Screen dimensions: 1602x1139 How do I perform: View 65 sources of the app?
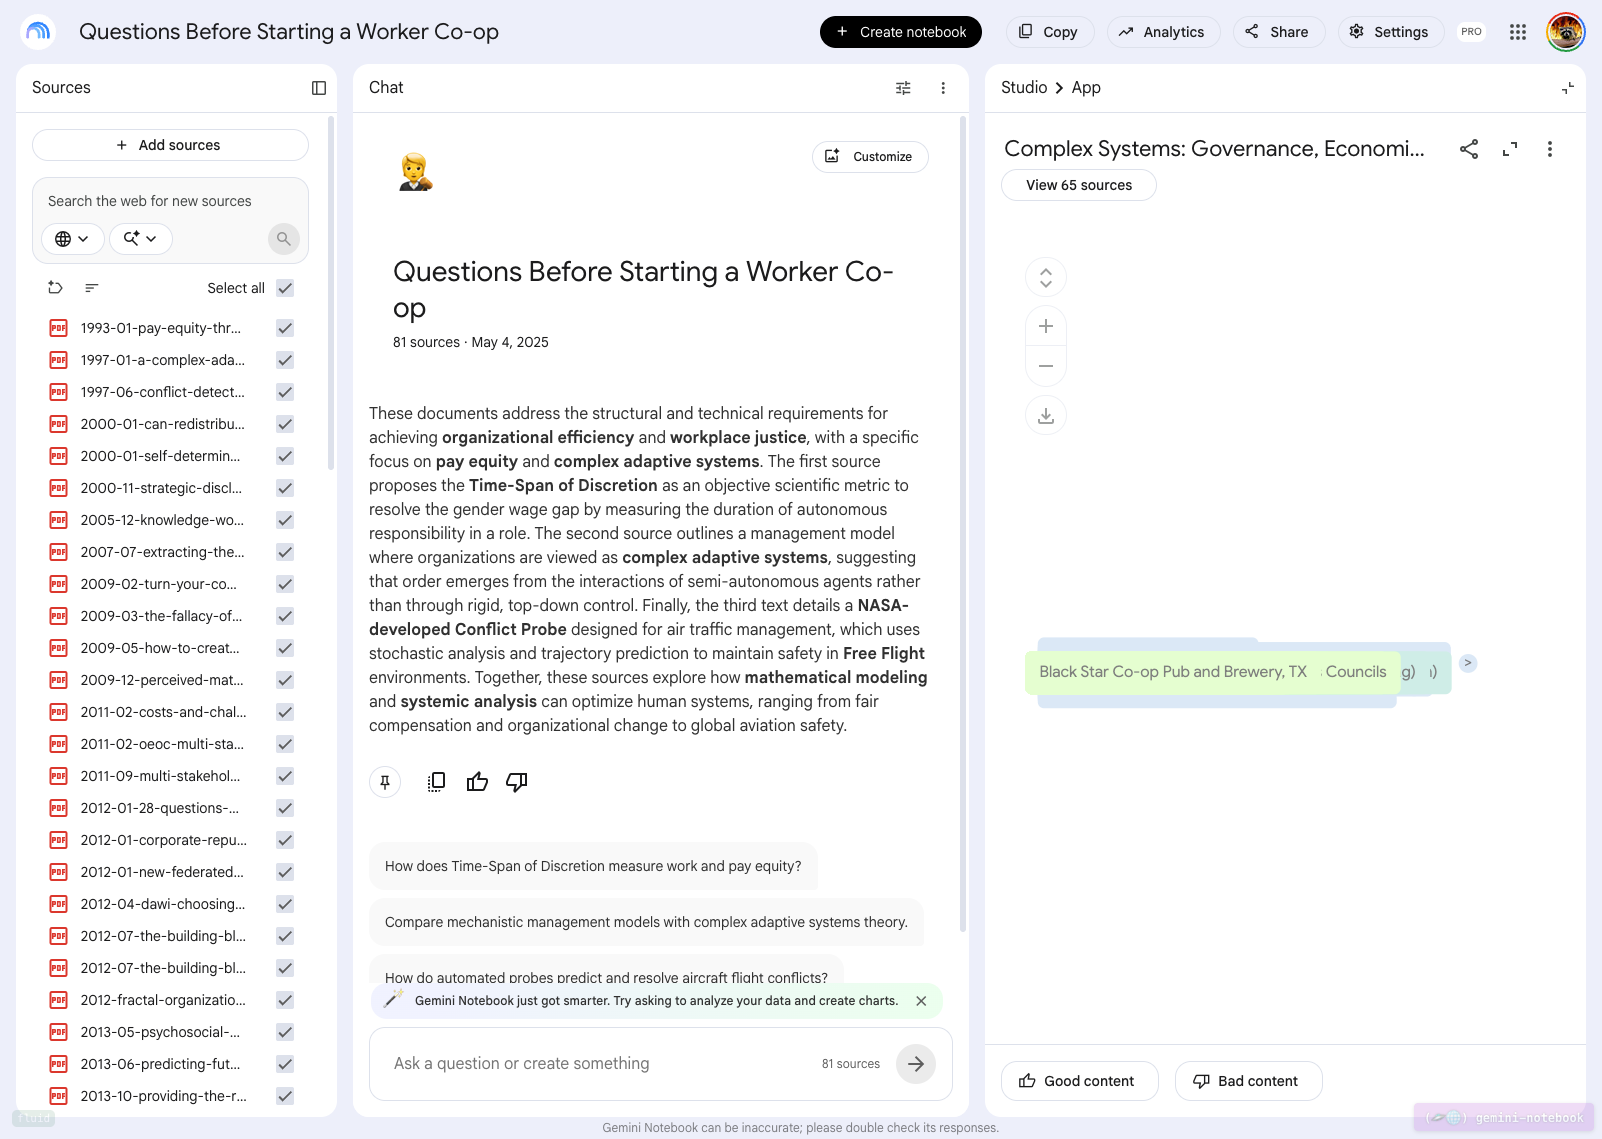click(1079, 185)
